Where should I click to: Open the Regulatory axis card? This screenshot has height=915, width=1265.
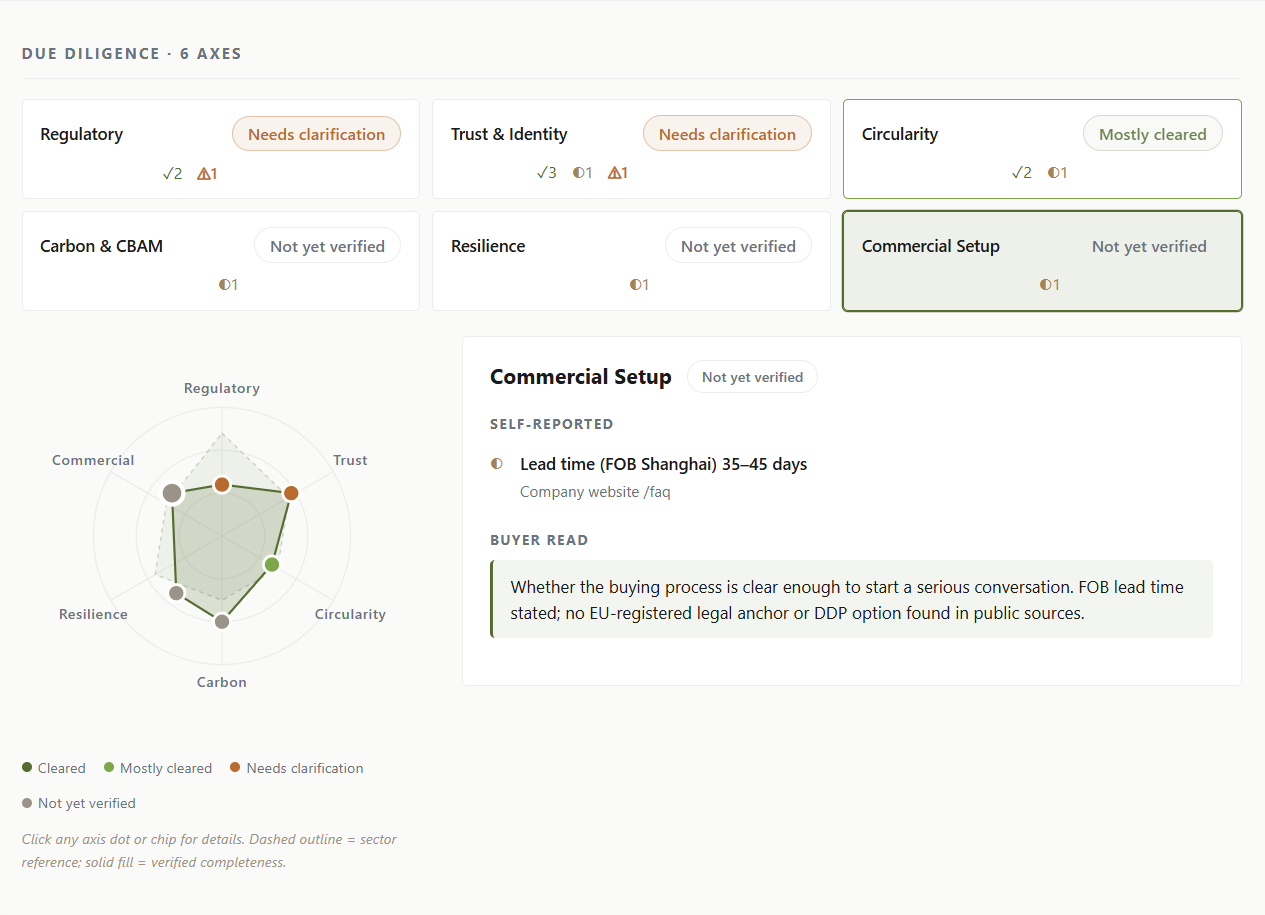point(221,149)
